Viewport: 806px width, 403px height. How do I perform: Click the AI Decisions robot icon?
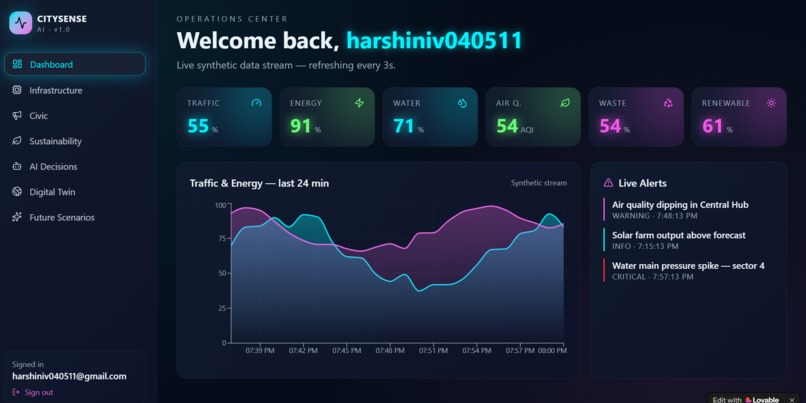coord(17,167)
